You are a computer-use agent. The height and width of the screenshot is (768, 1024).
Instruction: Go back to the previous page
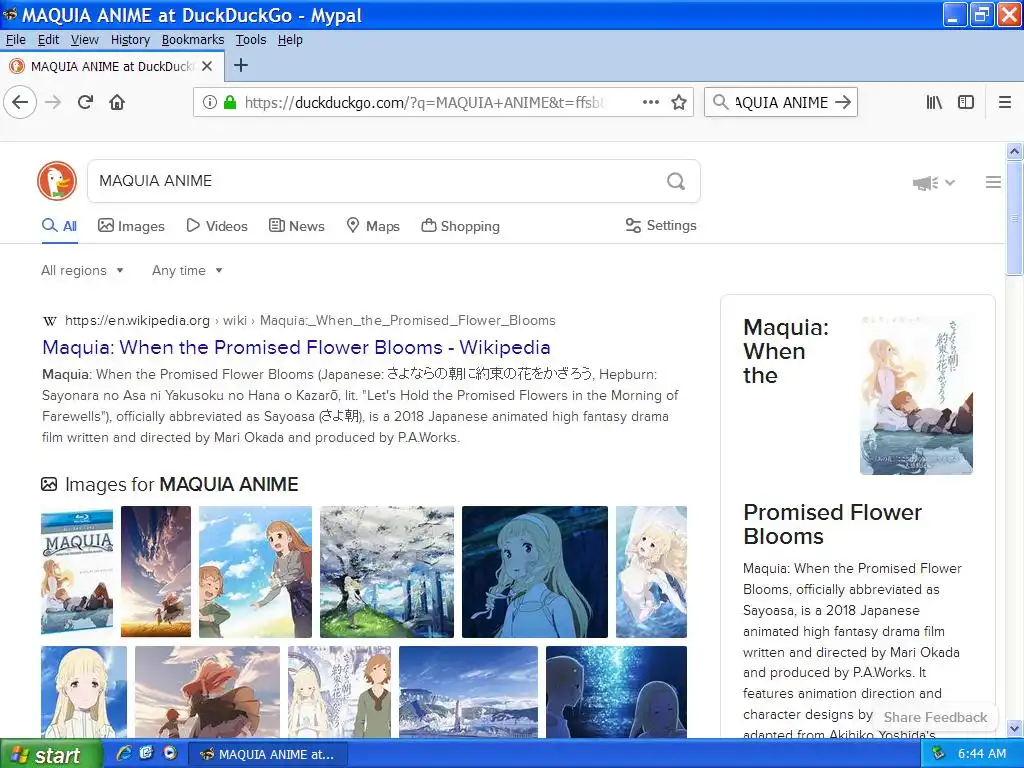pos(20,103)
